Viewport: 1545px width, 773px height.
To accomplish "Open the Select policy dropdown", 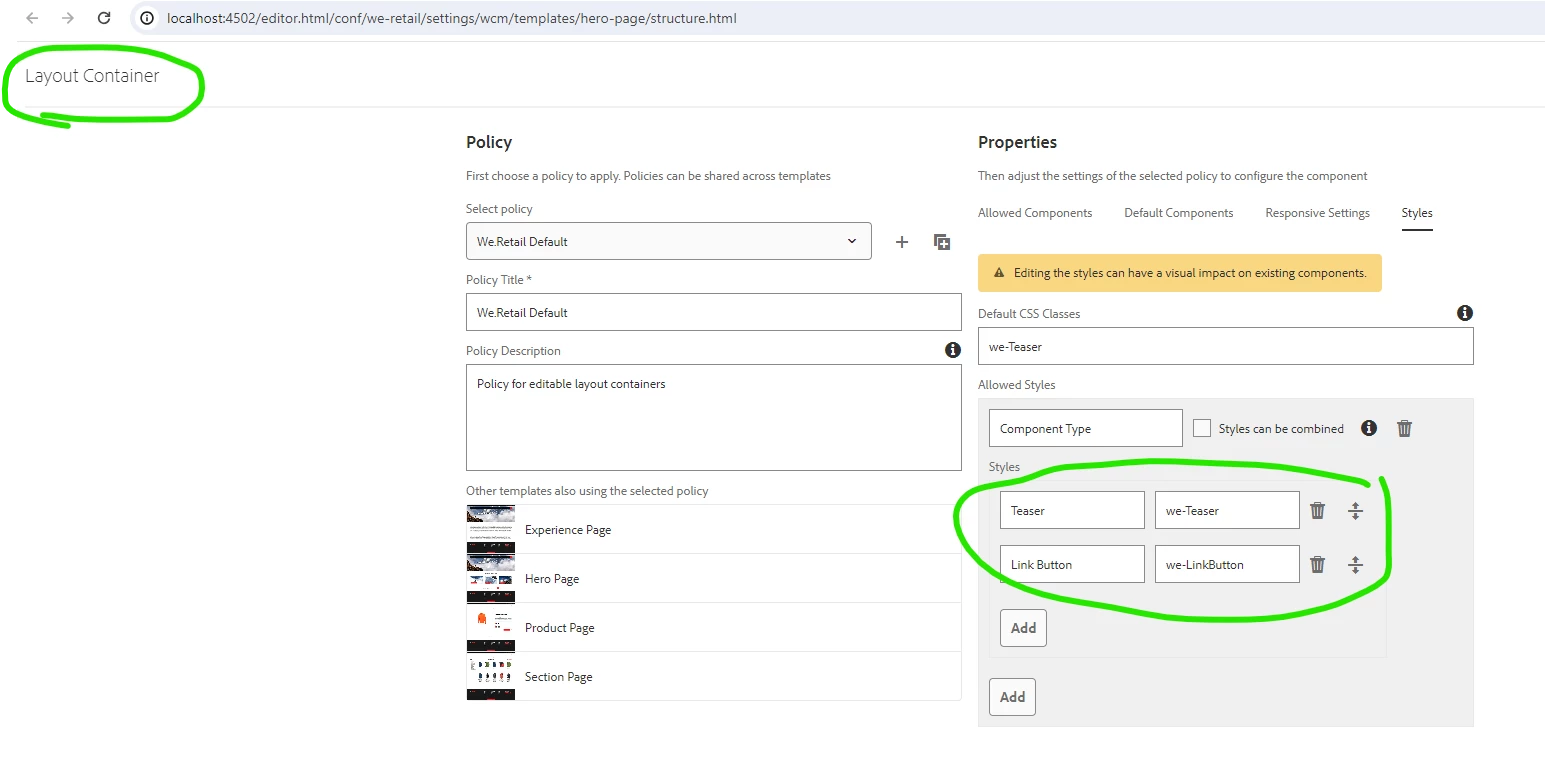I will coord(669,241).
